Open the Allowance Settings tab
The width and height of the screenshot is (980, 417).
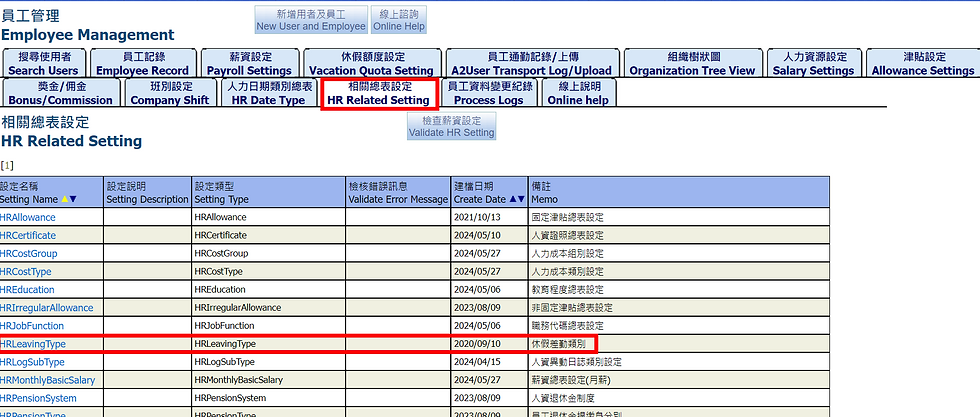(923, 64)
